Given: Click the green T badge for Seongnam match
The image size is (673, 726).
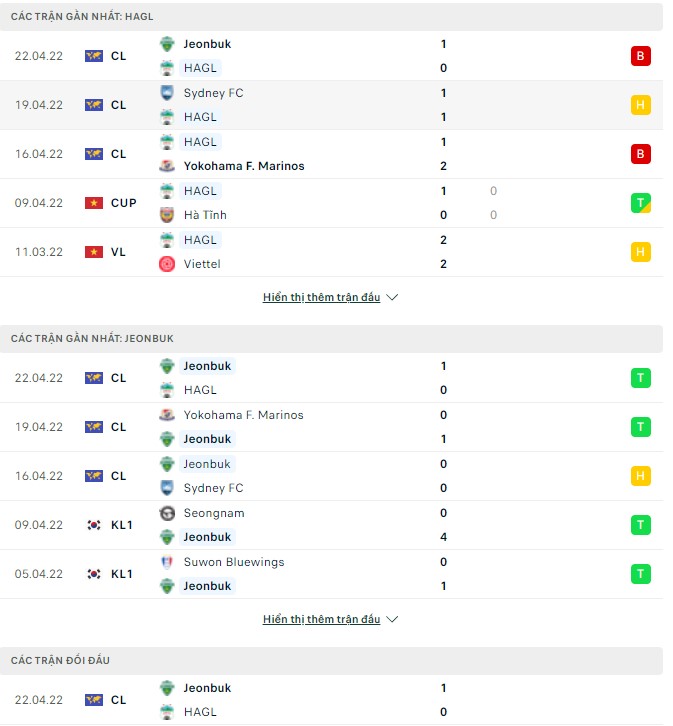Looking at the screenshot, I should coord(641,525).
